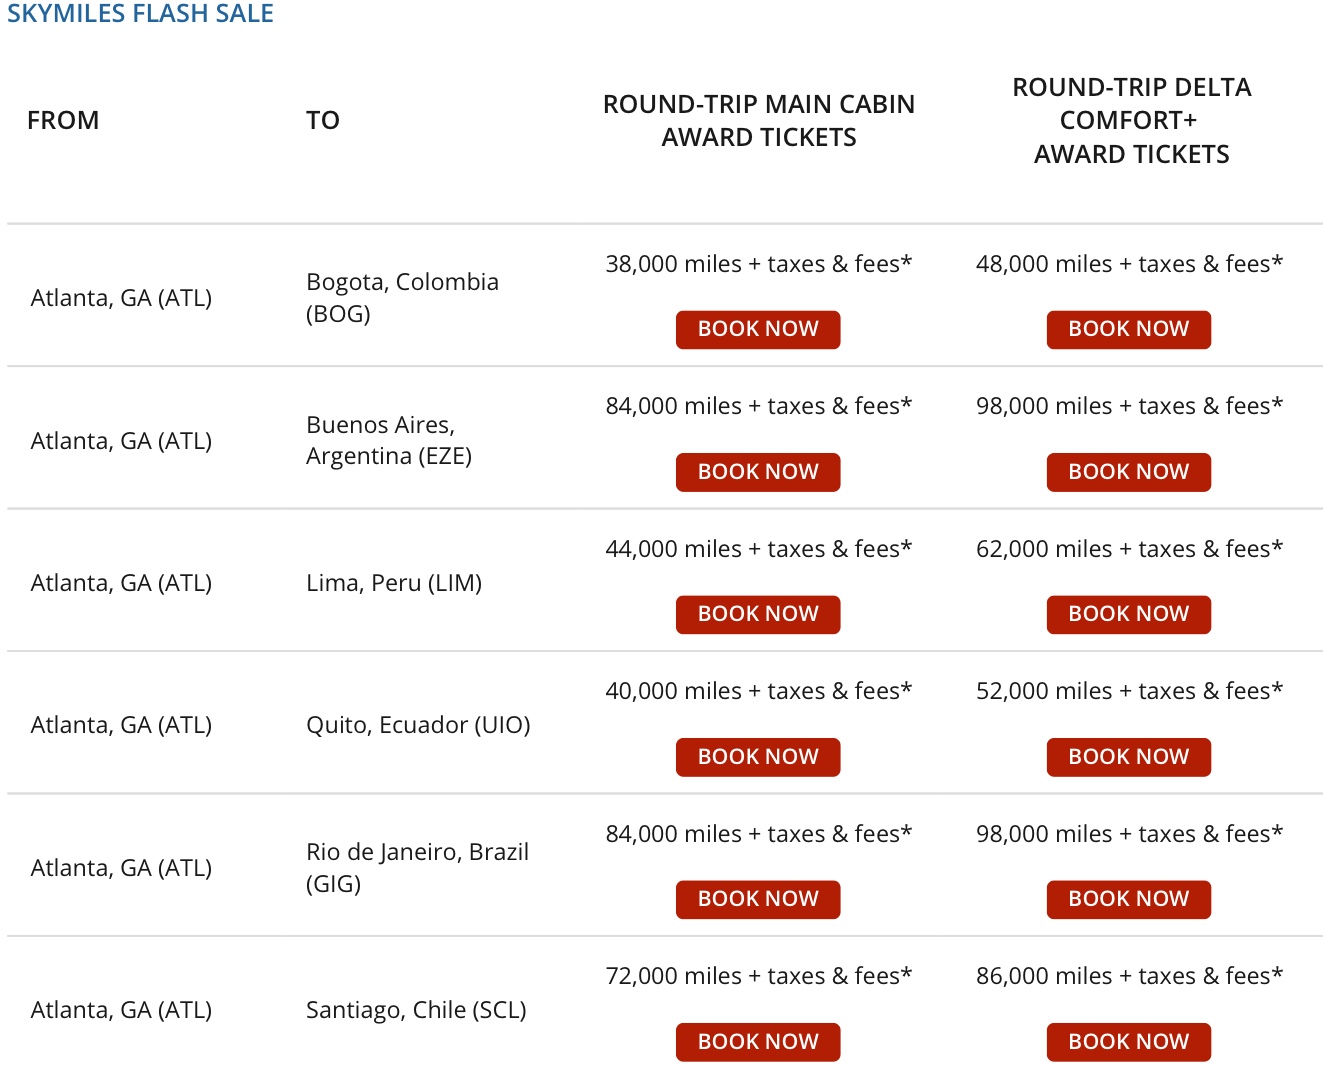The width and height of the screenshot is (1323, 1066).
Task: Book Comfort+ award to Rio de Janeiro
Action: click(x=1128, y=899)
